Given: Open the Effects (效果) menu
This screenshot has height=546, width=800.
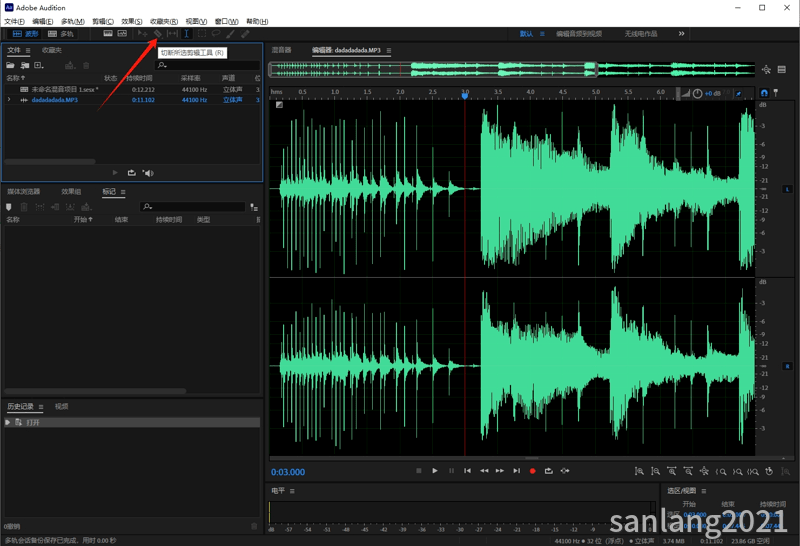Looking at the screenshot, I should point(132,21).
